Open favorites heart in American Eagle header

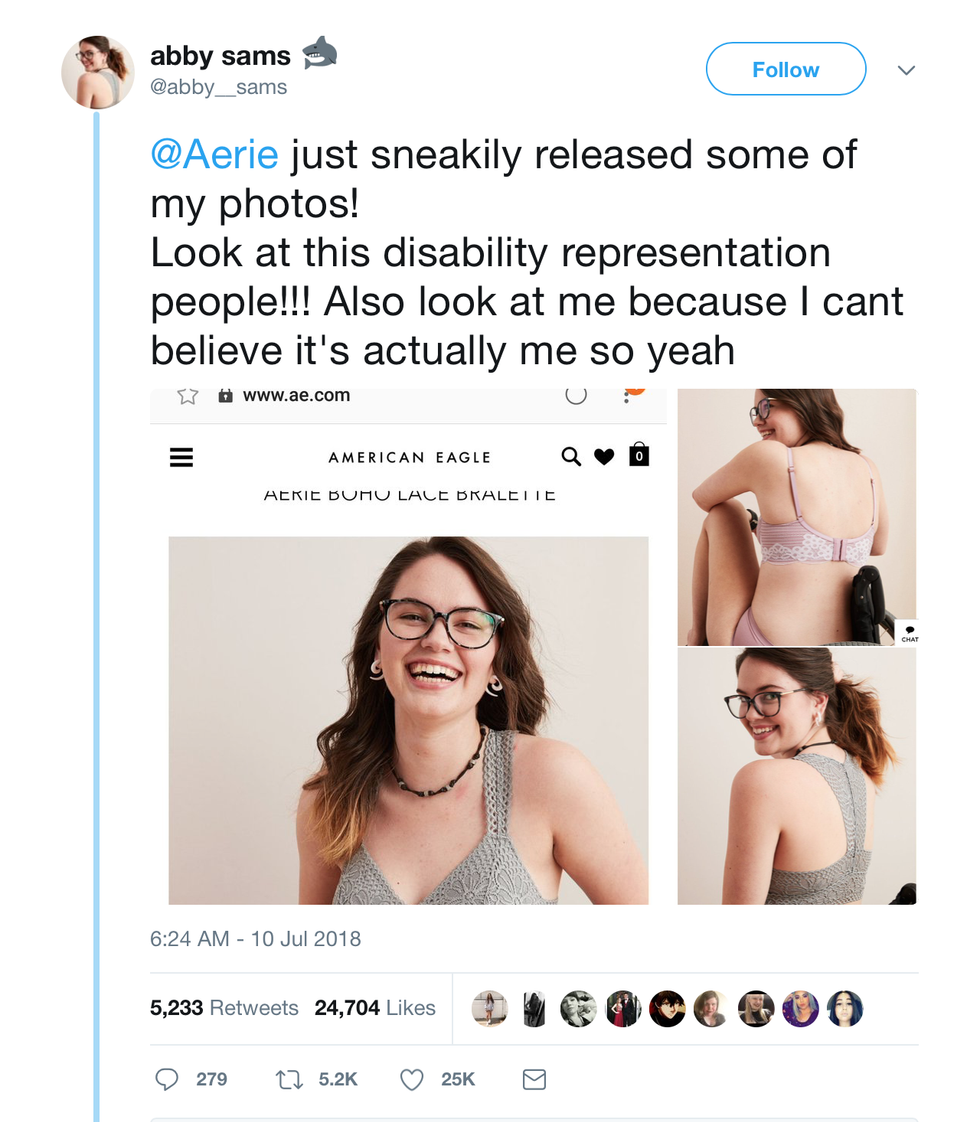coord(604,457)
